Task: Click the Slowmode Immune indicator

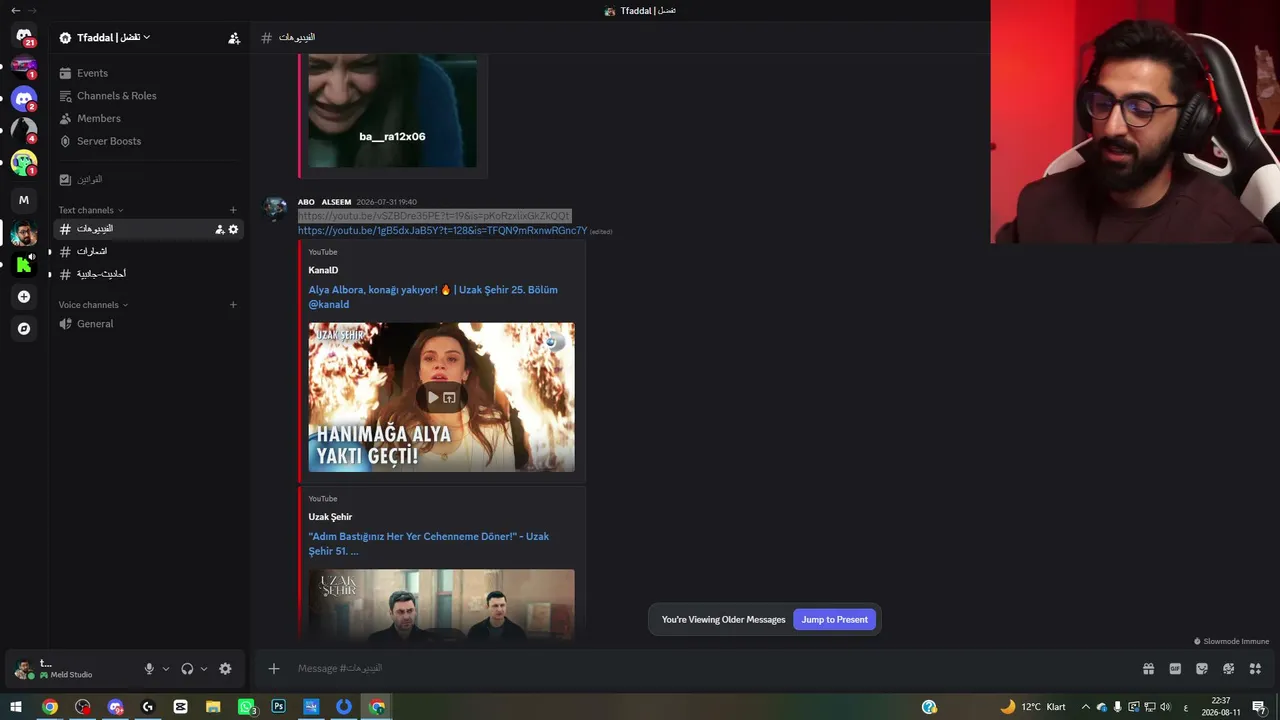Action: pyautogui.click(x=1231, y=642)
